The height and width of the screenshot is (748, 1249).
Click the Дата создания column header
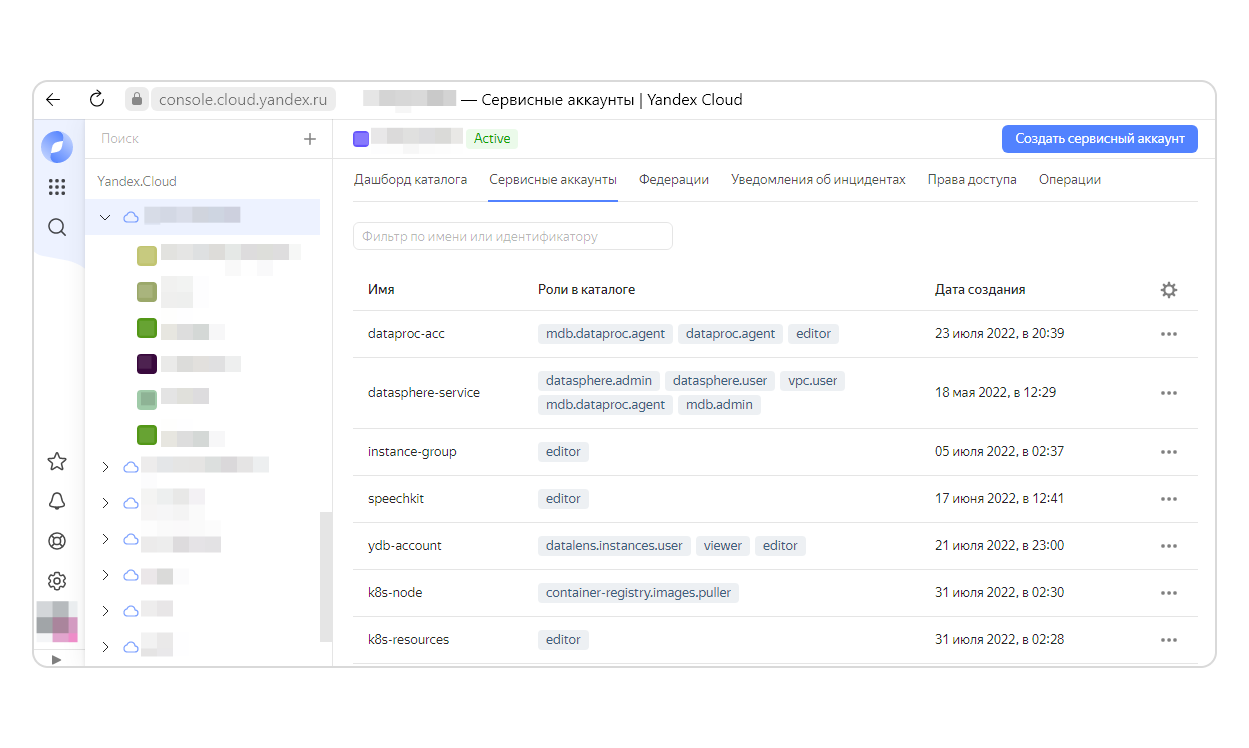(x=980, y=290)
